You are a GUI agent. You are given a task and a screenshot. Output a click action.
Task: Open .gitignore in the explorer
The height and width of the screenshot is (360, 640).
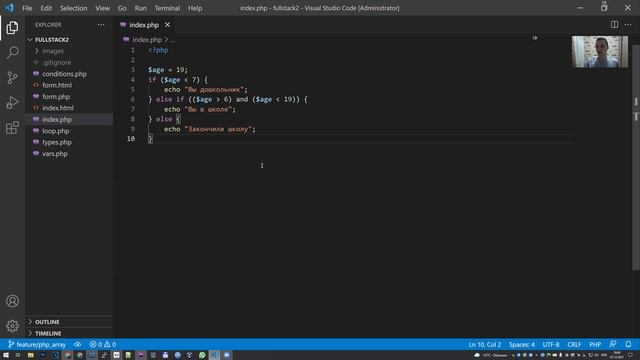57,62
